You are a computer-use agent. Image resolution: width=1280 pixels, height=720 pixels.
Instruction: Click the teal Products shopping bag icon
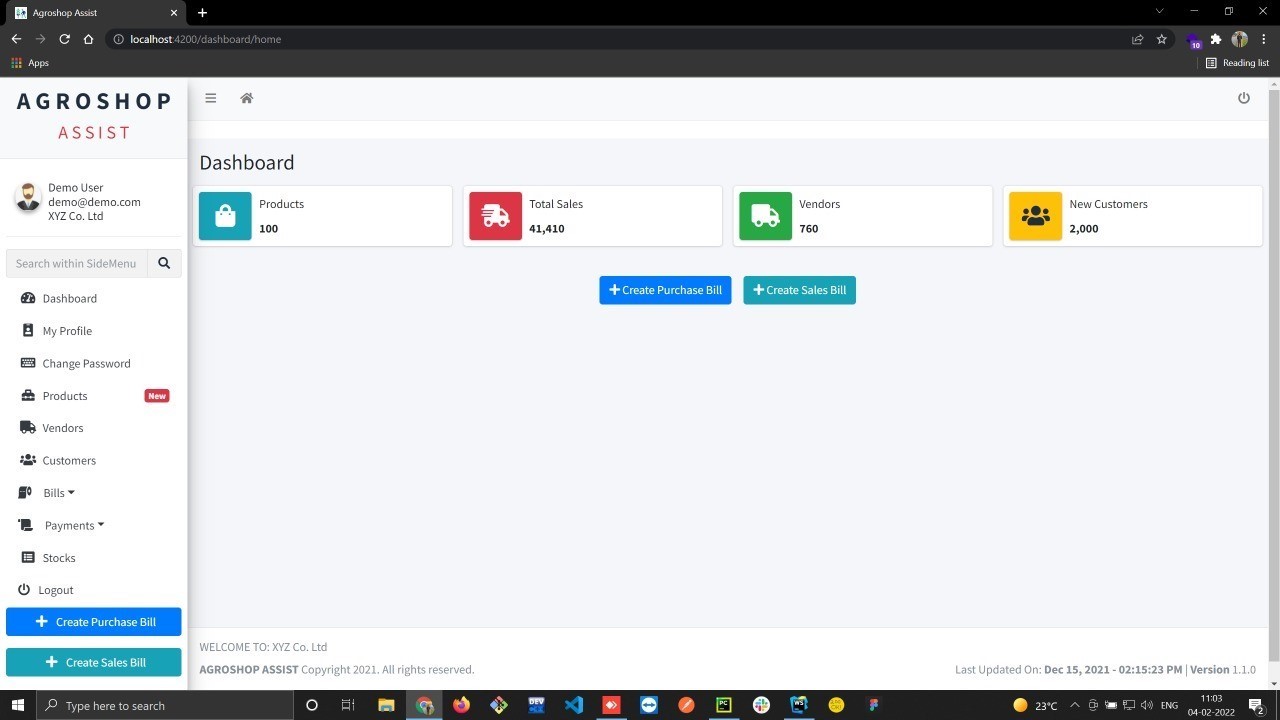tap(225, 216)
